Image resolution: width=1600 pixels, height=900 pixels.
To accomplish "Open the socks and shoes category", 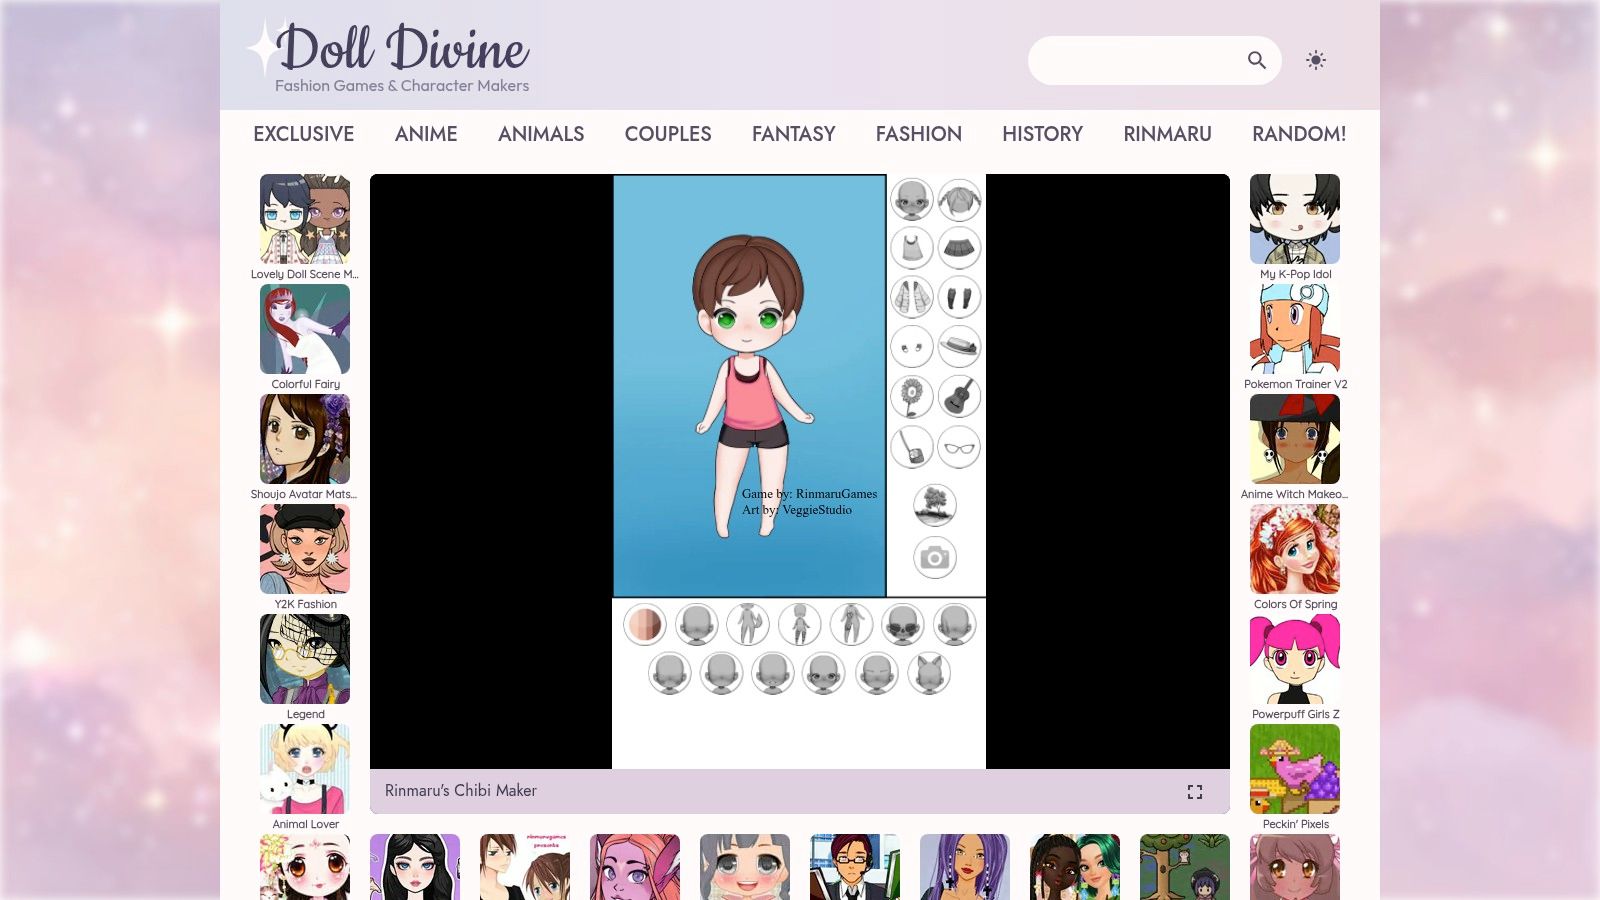I will 959,297.
